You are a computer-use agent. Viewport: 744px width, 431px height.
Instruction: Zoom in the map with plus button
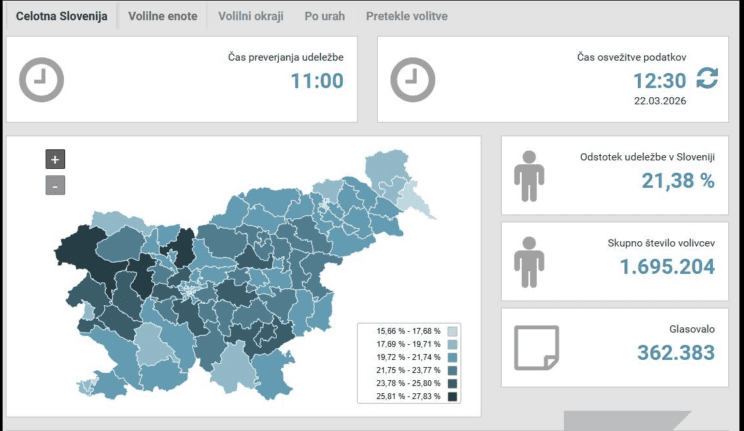55,158
